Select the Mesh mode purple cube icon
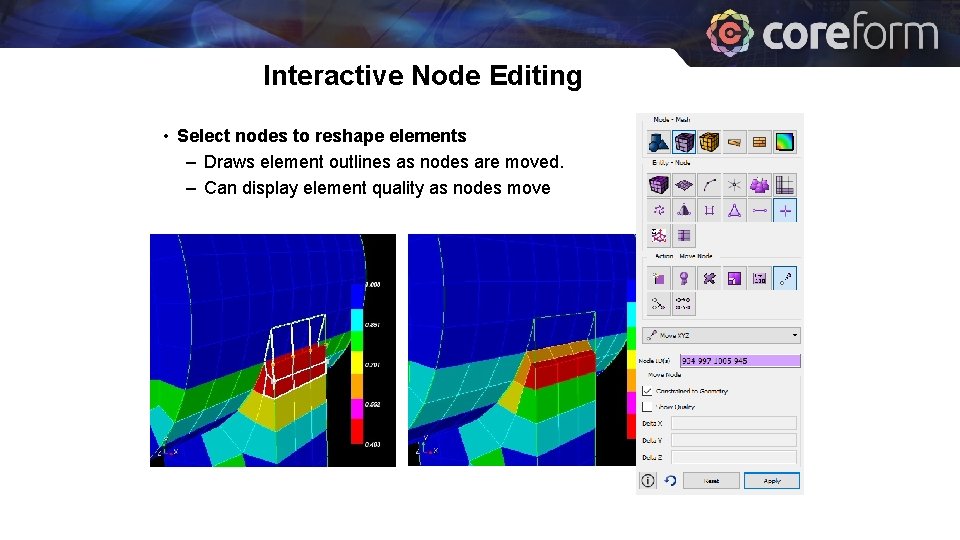The height and width of the screenshot is (540, 960). (x=683, y=142)
